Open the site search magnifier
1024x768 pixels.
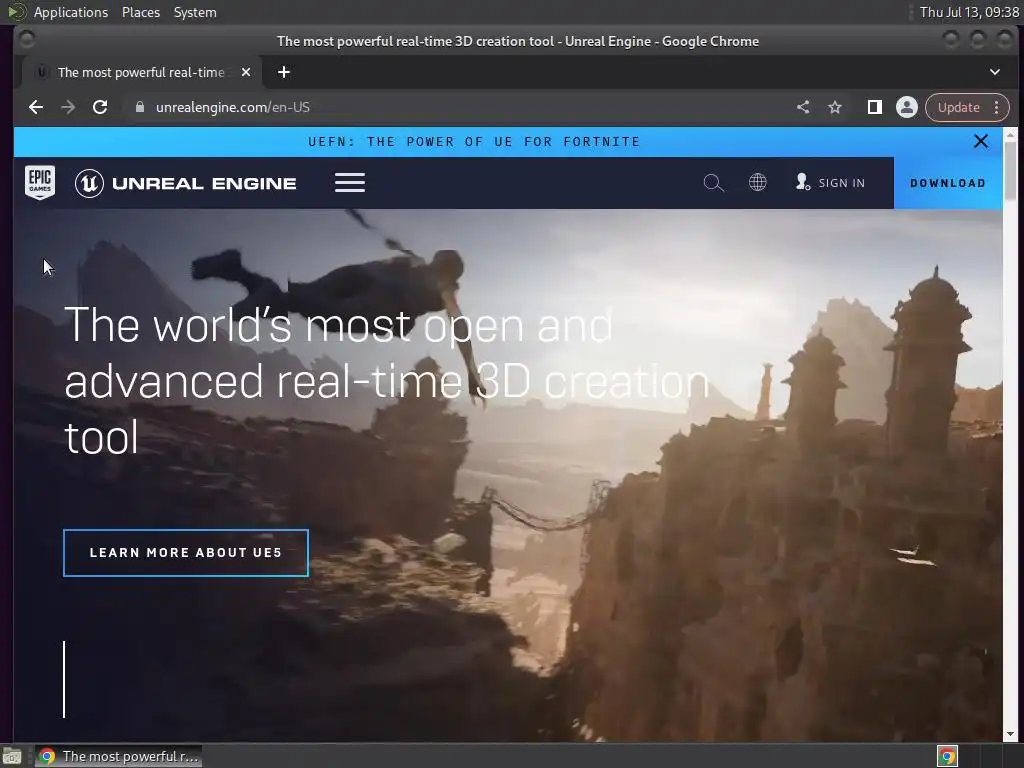click(x=714, y=183)
